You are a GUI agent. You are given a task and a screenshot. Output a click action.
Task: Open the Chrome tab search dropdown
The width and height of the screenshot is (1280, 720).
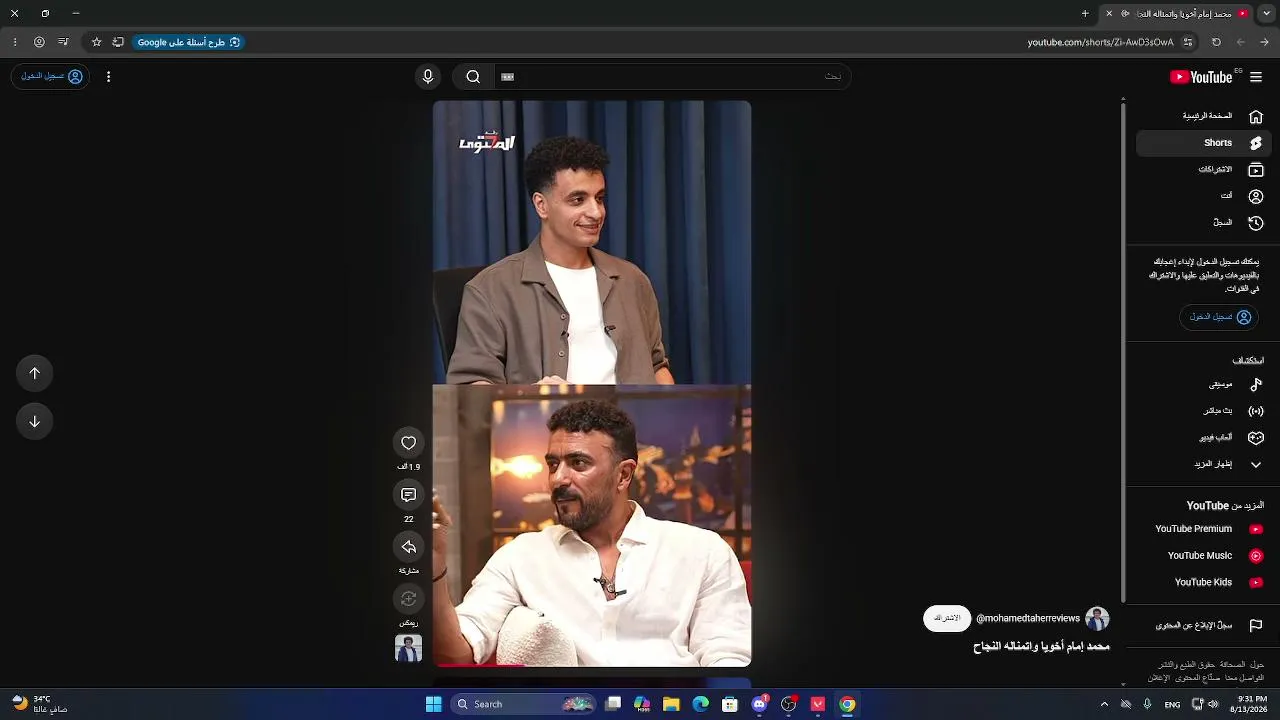[x=1265, y=14]
